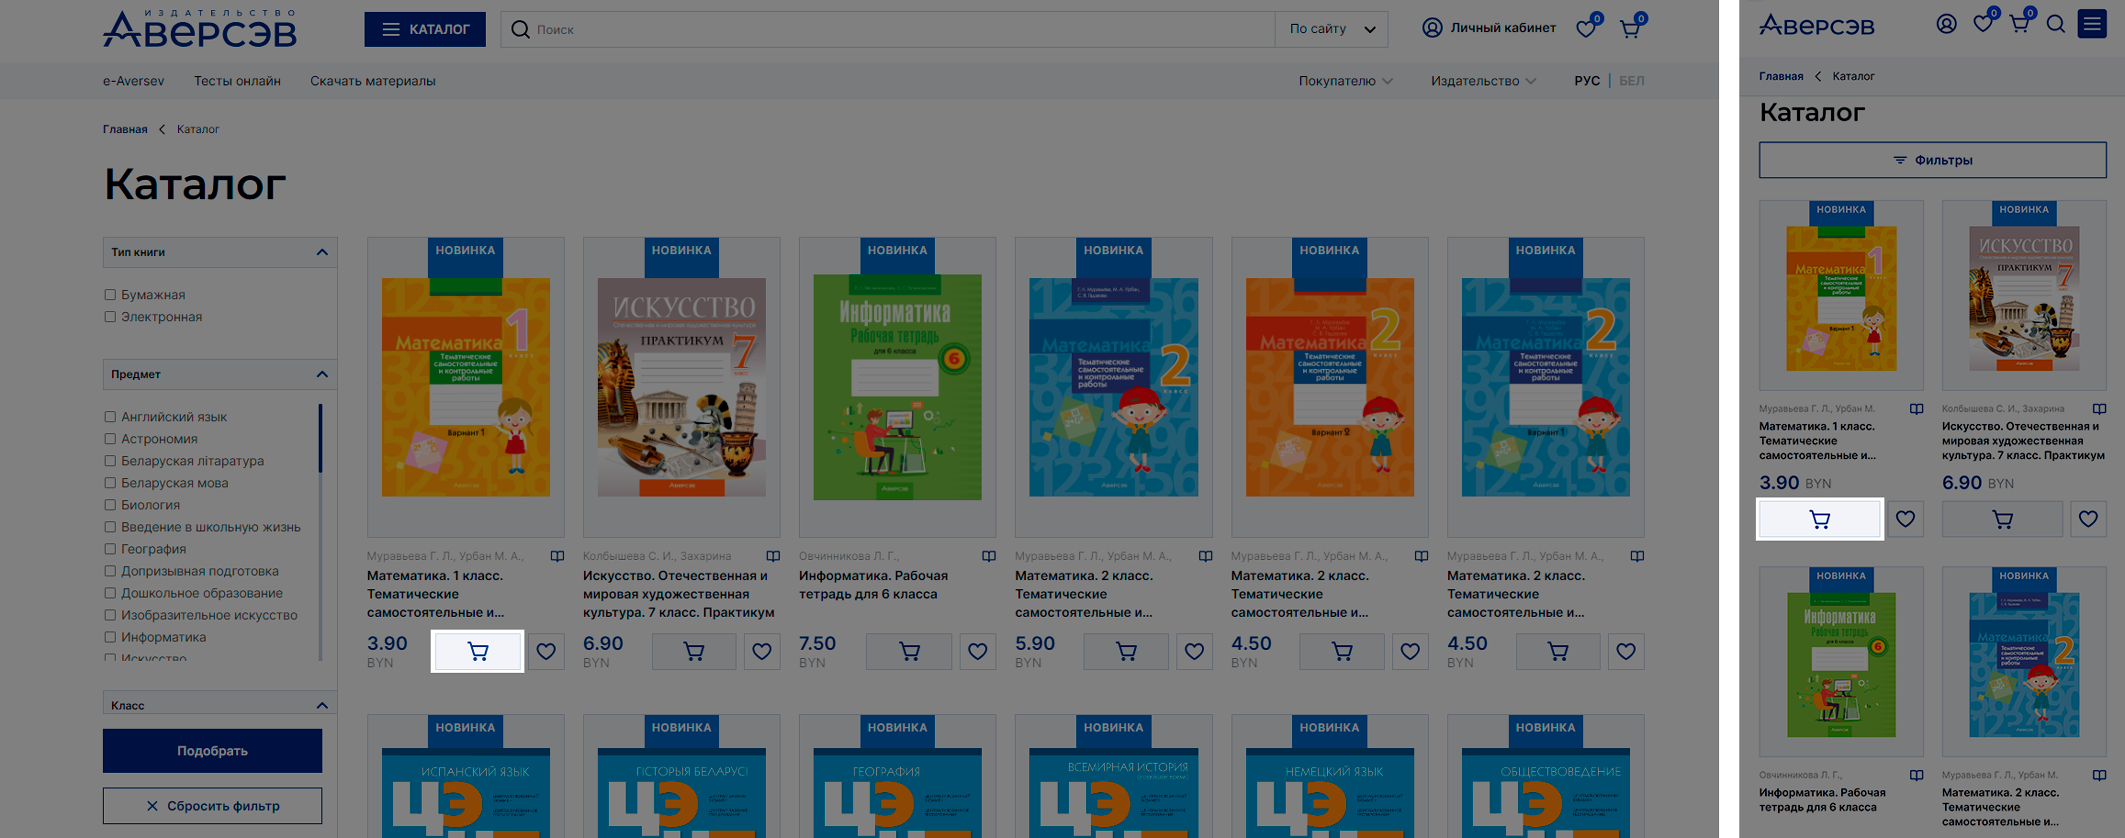Open the Тесты онлайн menu link
2125x838 pixels.
pyautogui.click(x=237, y=81)
